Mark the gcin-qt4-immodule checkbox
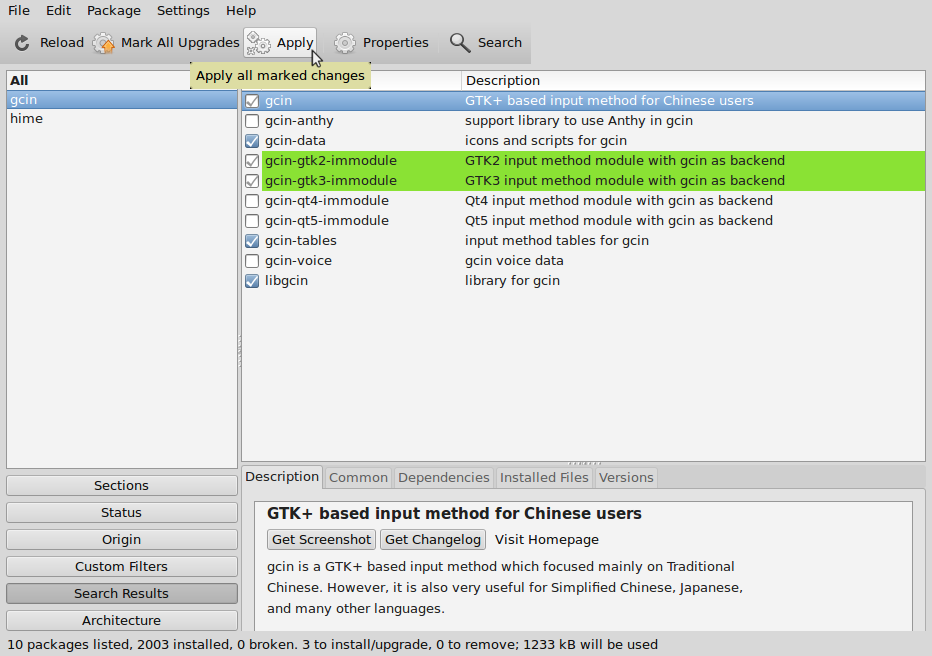Screen dimensions: 932x656 coord(252,201)
